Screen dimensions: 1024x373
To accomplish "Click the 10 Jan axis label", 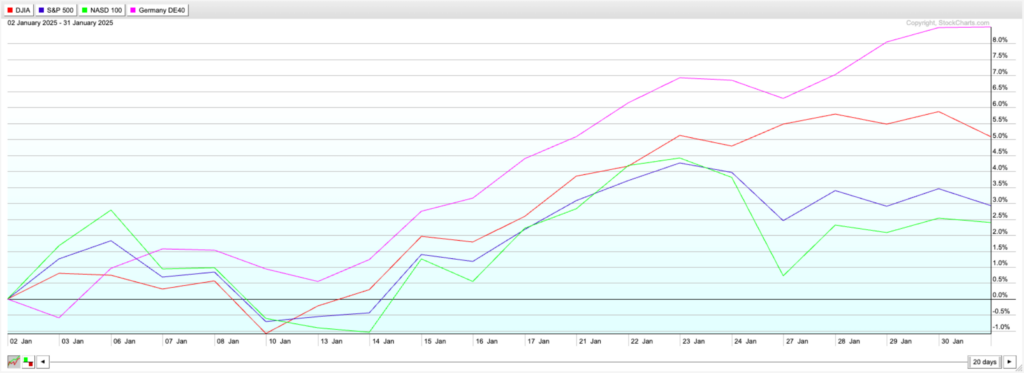I will pyautogui.click(x=279, y=341).
